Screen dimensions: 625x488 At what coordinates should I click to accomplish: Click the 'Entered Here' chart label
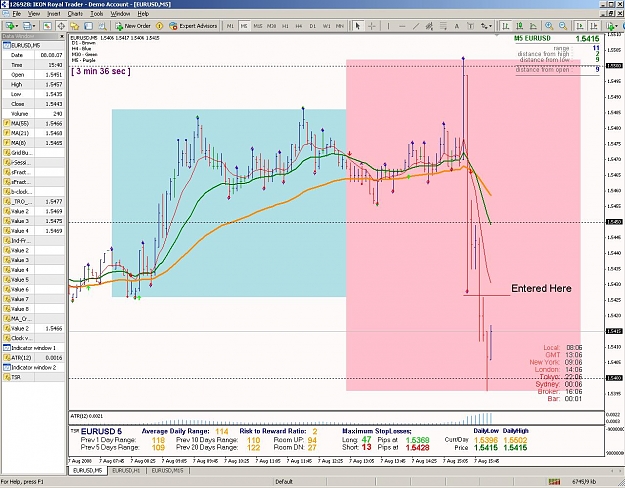tap(541, 288)
